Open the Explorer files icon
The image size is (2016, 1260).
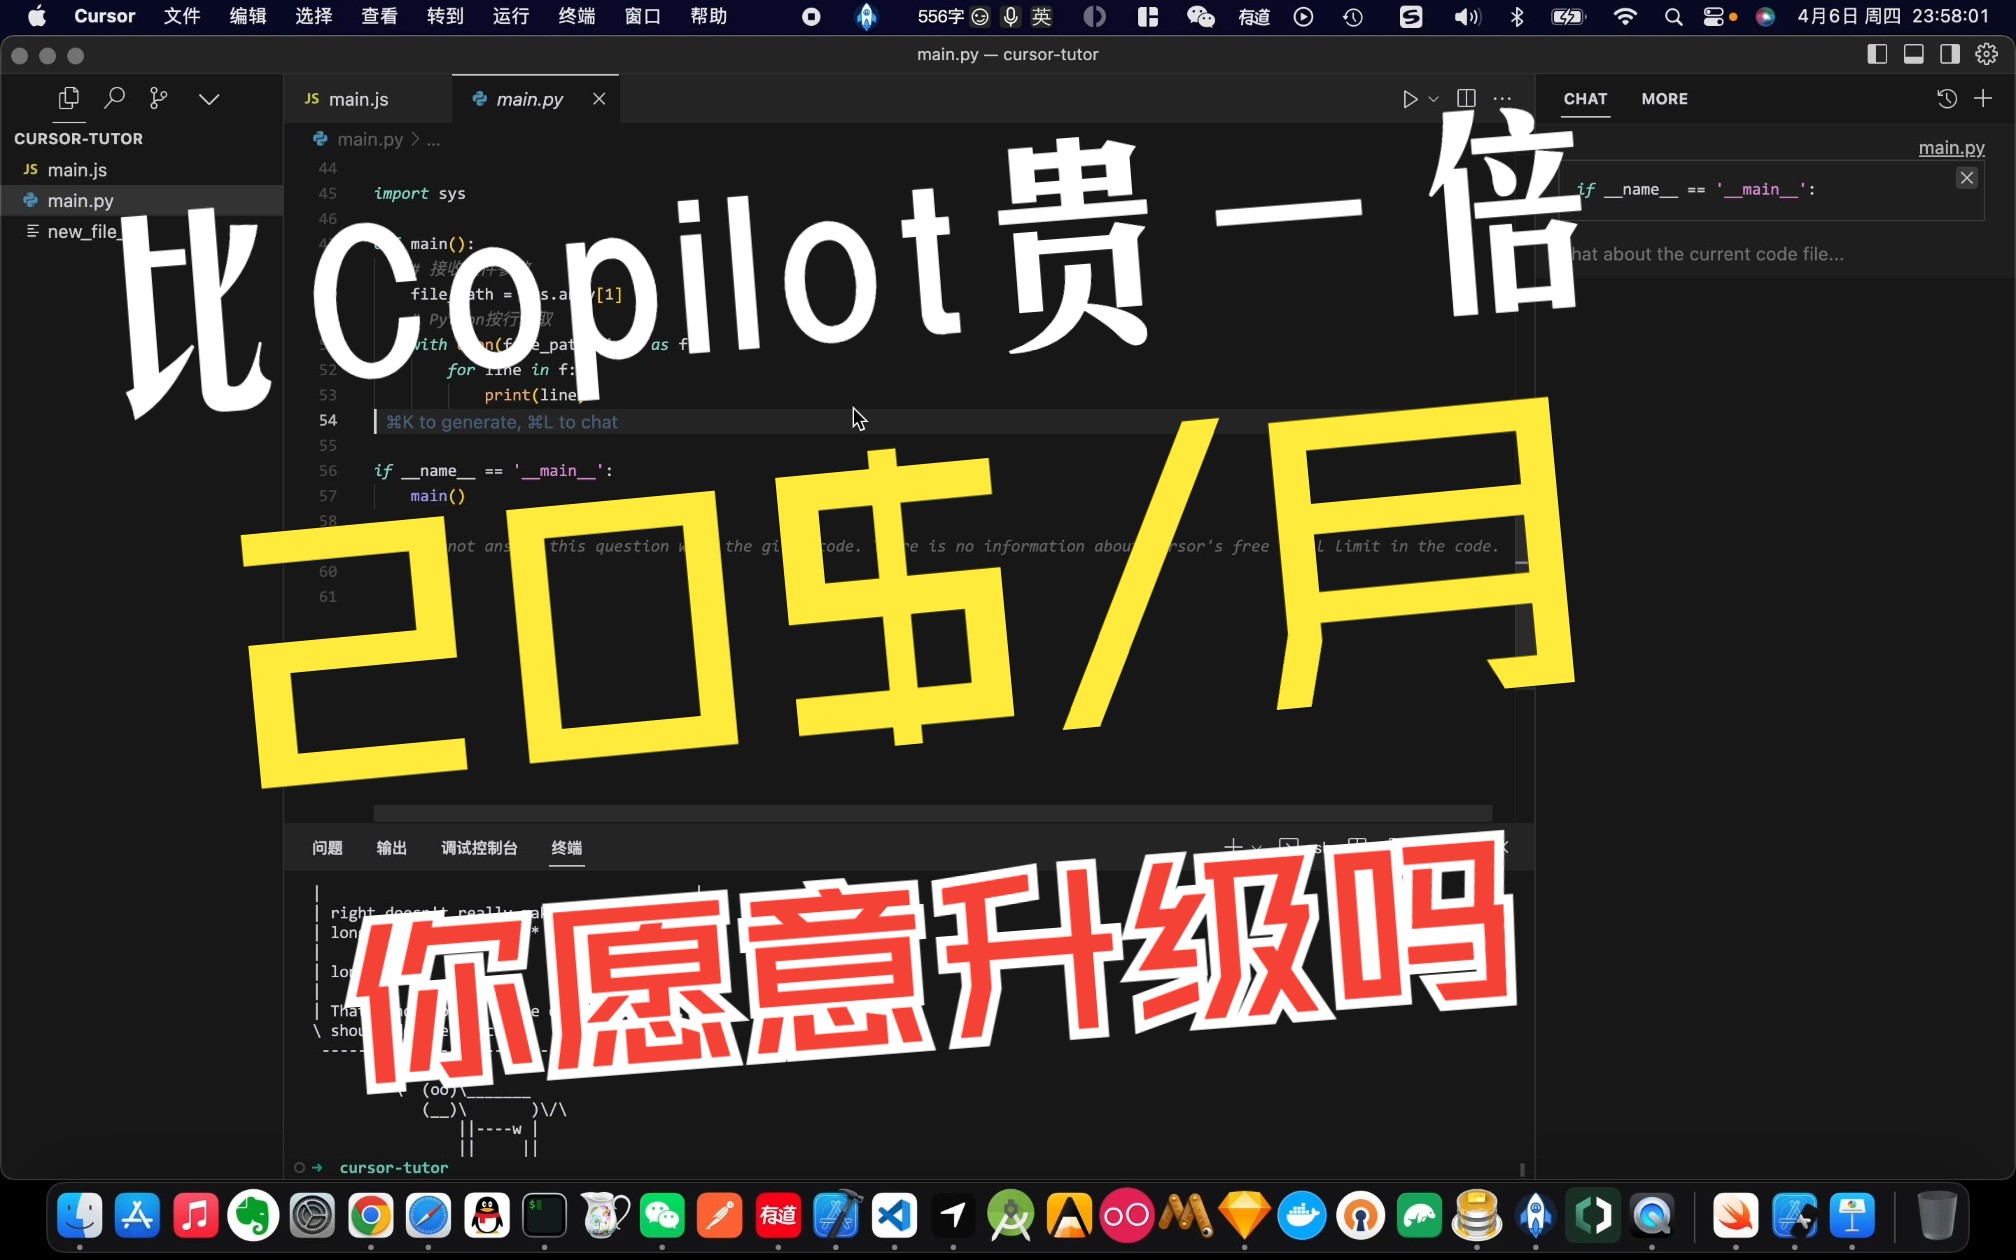(68, 98)
